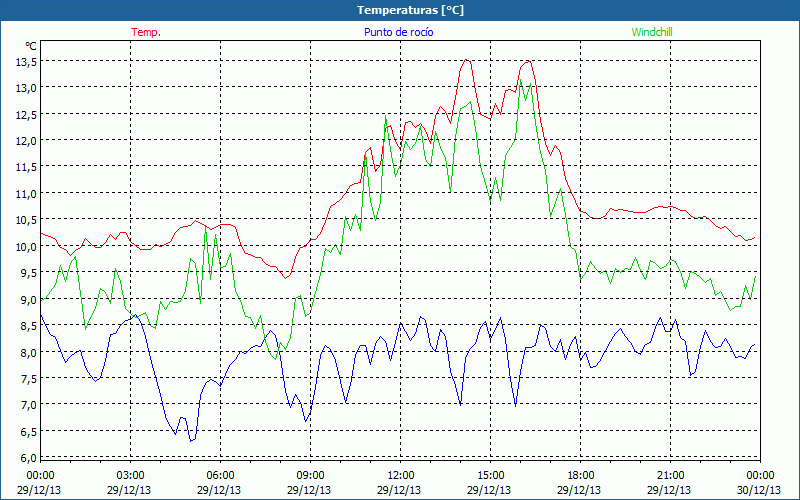The width and height of the screenshot is (800, 500).
Task: Click the 13,5 y-axis value
Action: (28, 62)
